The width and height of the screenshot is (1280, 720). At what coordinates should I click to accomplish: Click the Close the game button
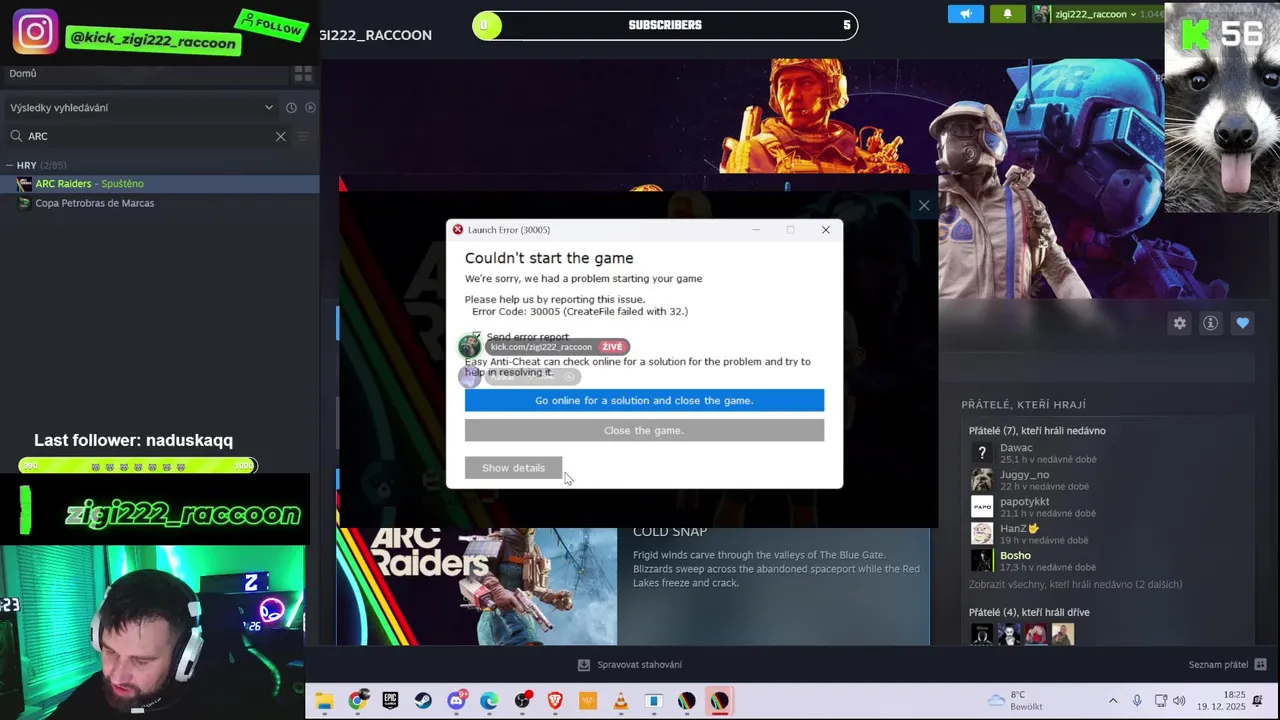(x=644, y=430)
